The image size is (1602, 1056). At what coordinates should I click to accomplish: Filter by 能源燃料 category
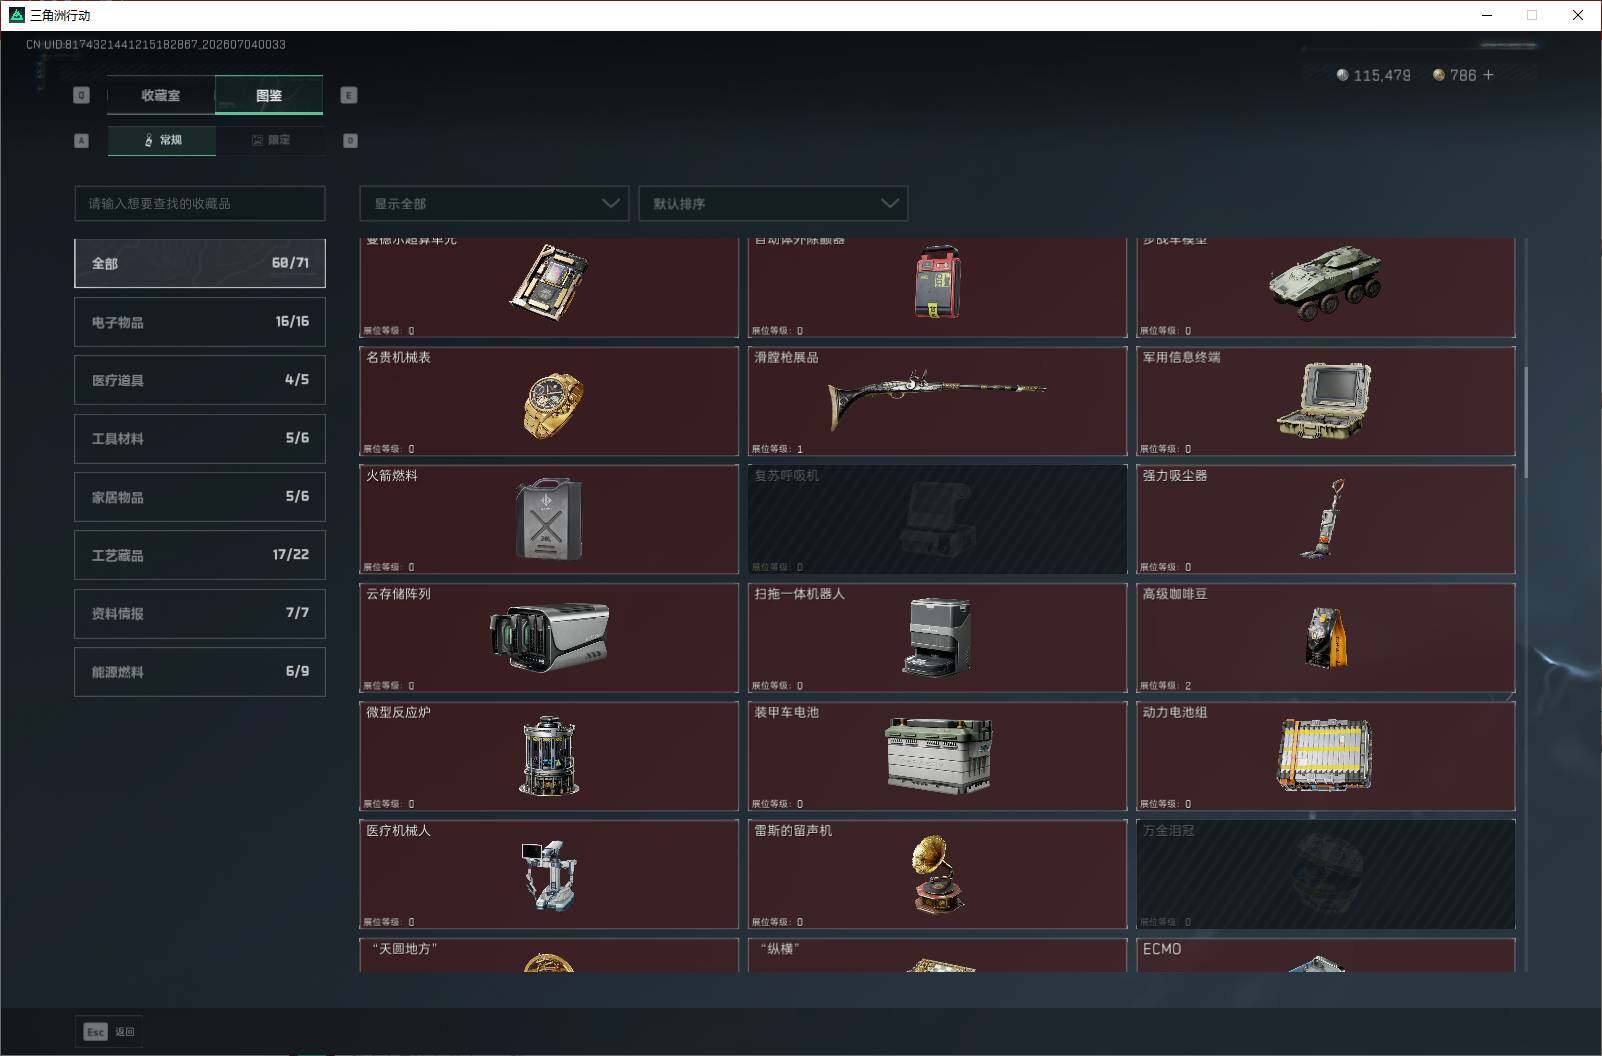click(x=200, y=672)
